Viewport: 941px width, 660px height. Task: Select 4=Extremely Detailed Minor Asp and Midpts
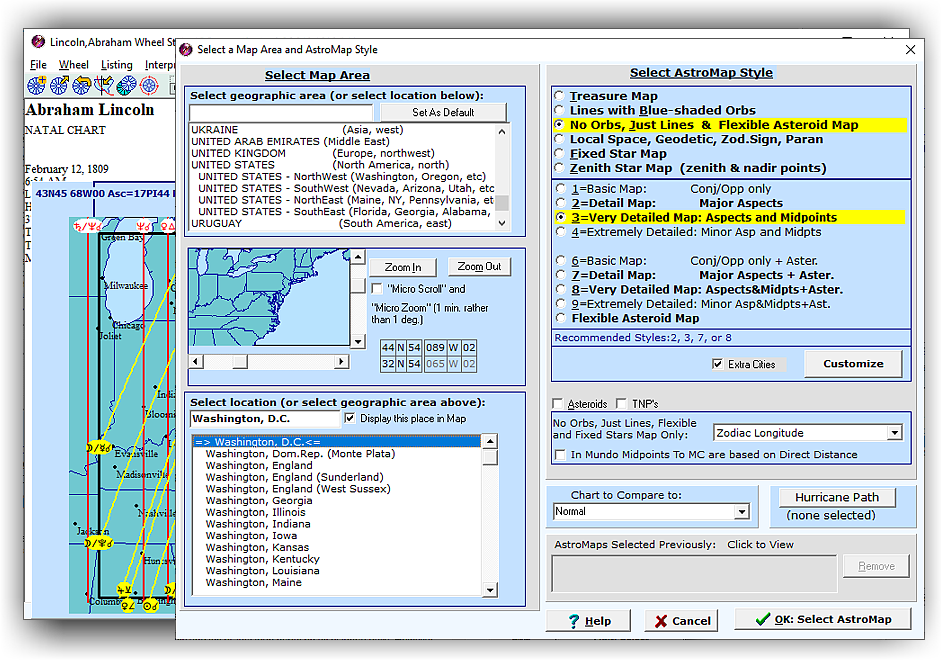coord(561,232)
